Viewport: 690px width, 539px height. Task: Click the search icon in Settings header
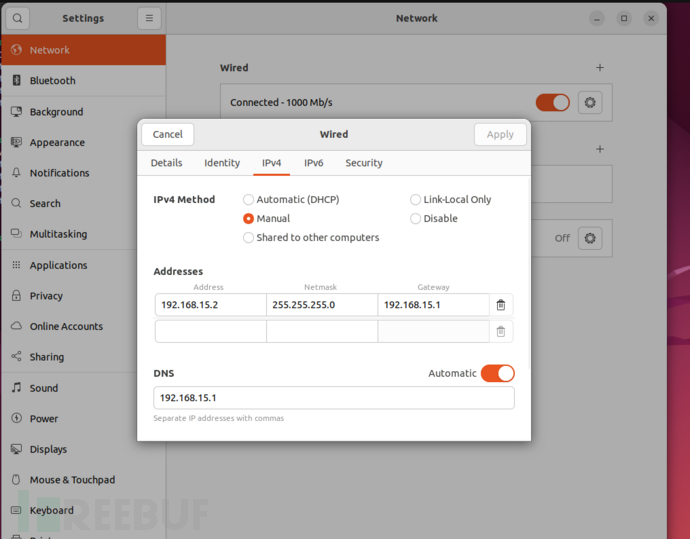coord(17,18)
